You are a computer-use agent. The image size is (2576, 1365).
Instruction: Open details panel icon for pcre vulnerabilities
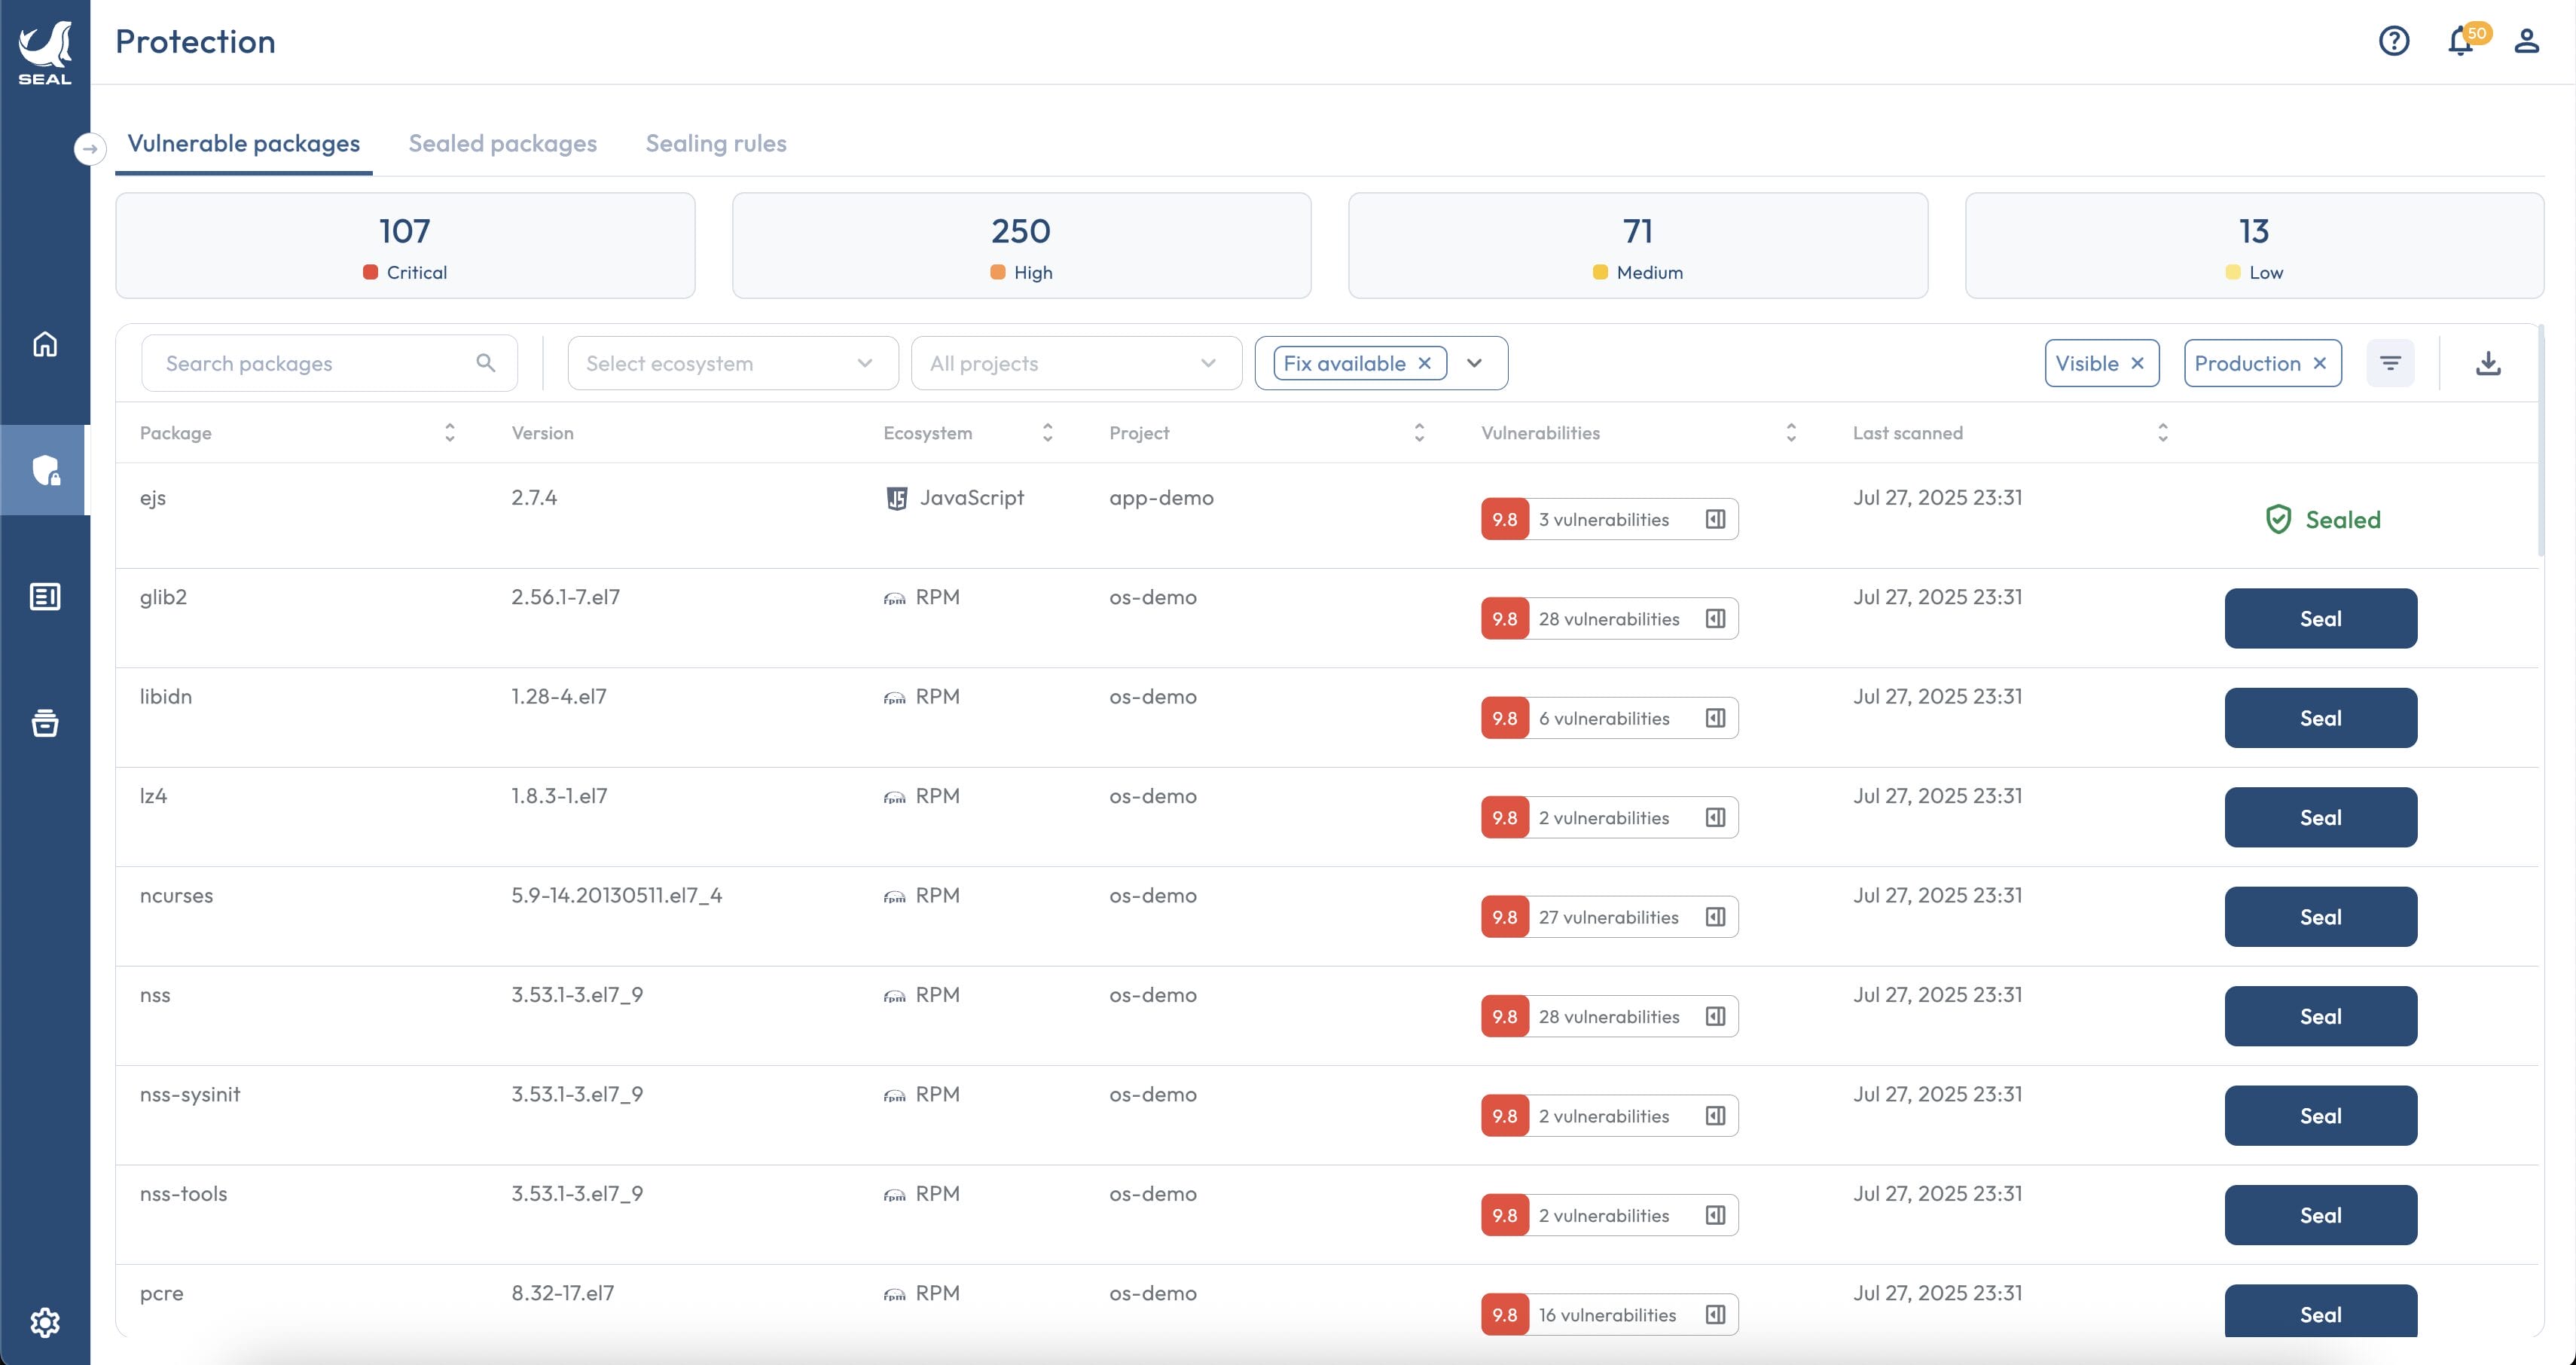pyautogui.click(x=1716, y=1315)
